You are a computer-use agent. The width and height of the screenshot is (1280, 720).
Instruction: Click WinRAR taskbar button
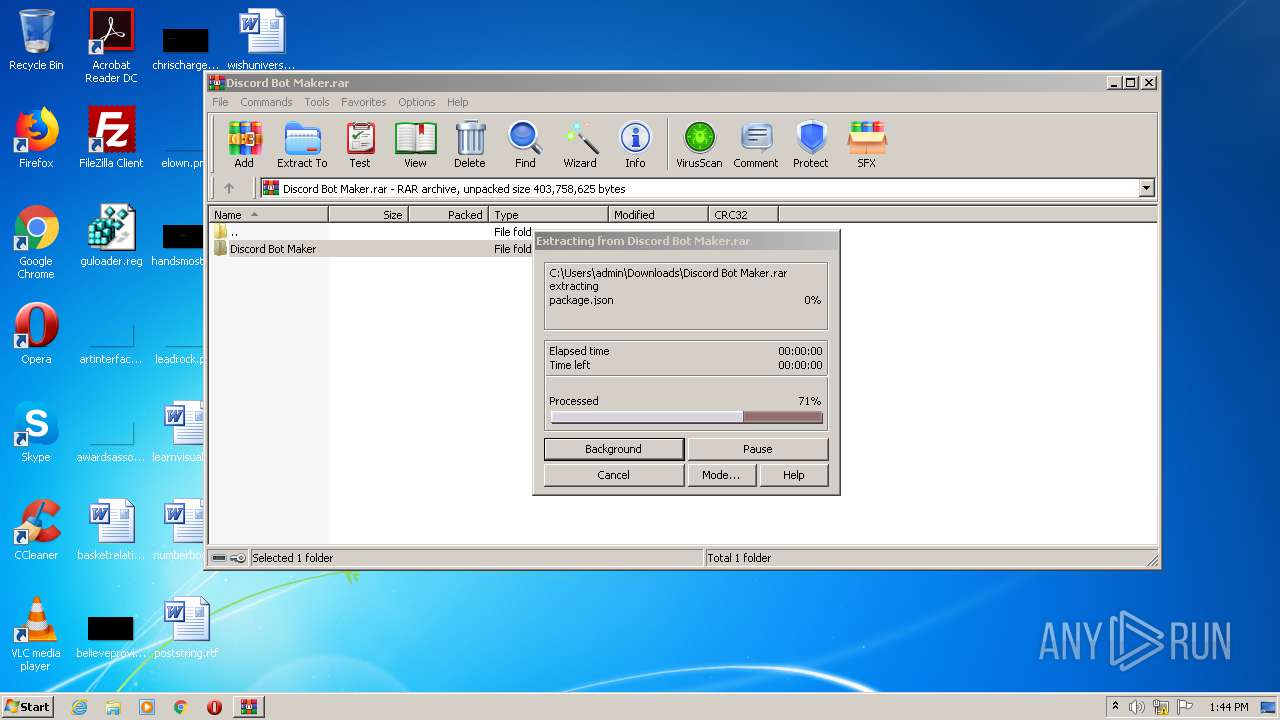point(248,707)
